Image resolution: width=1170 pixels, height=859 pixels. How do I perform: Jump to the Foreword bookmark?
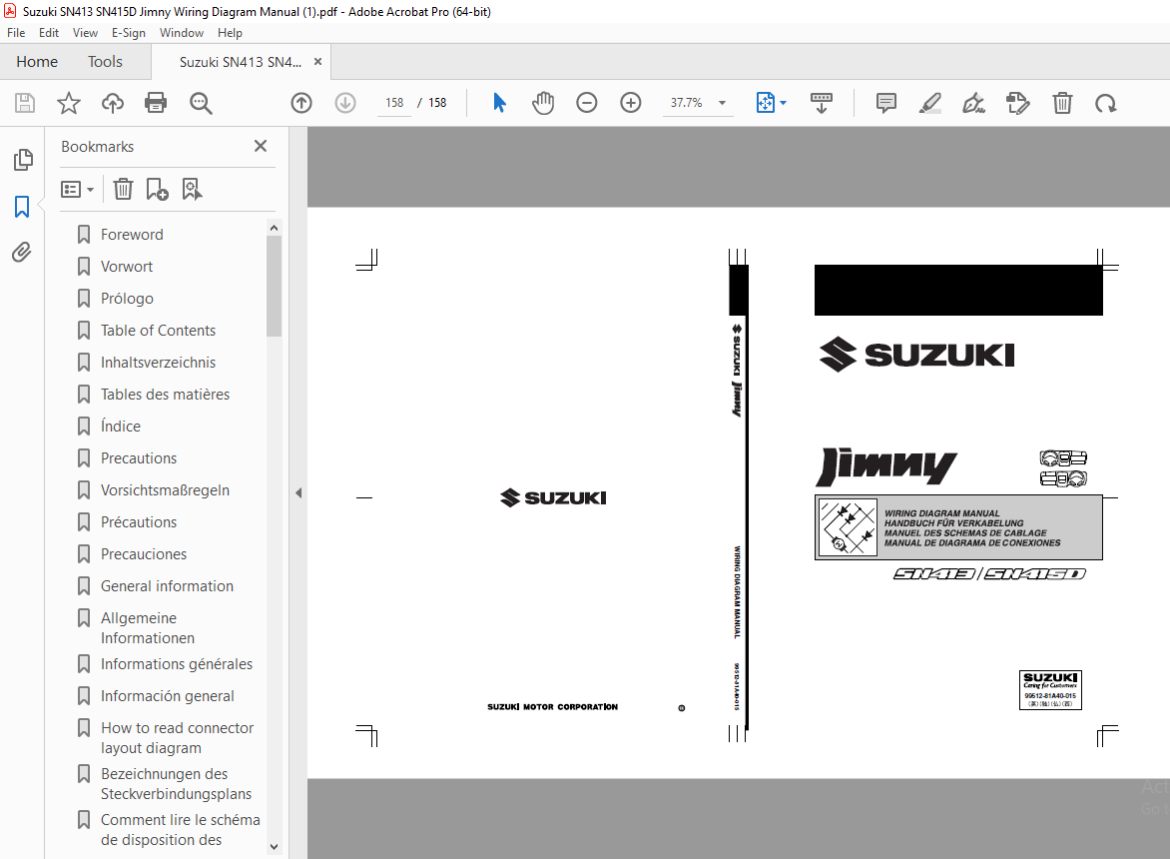131,234
